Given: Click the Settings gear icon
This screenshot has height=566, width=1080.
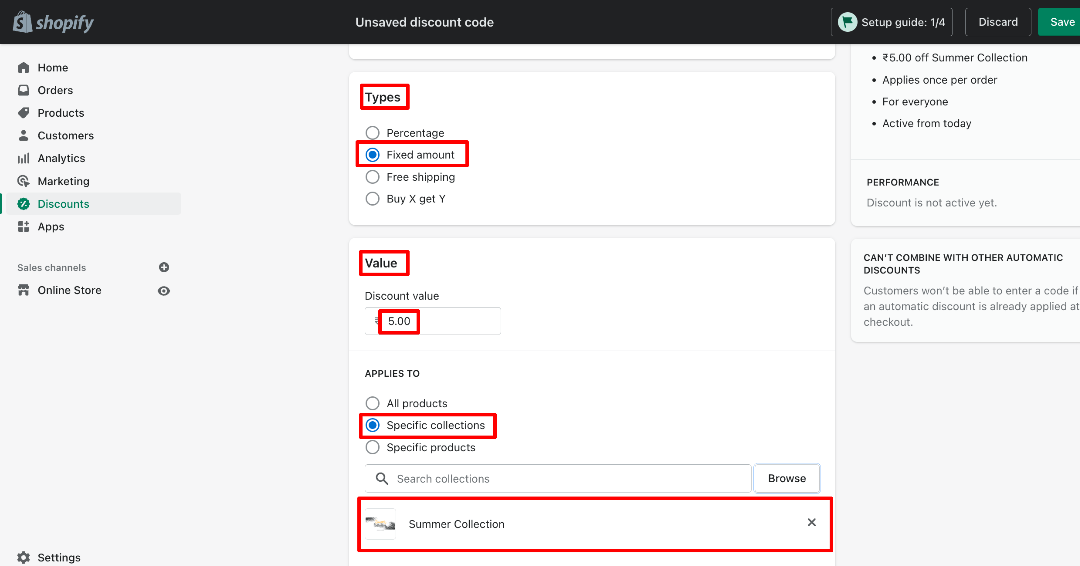Looking at the screenshot, I should point(23,558).
